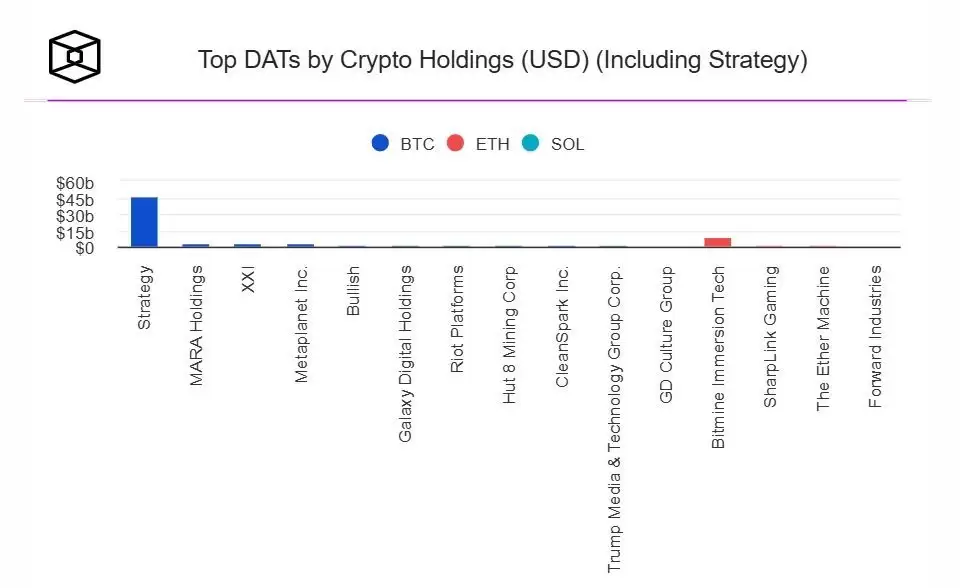This screenshot has width=960, height=588.
Task: Toggle the ETH legend red dot
Action: pyautogui.click(x=456, y=143)
